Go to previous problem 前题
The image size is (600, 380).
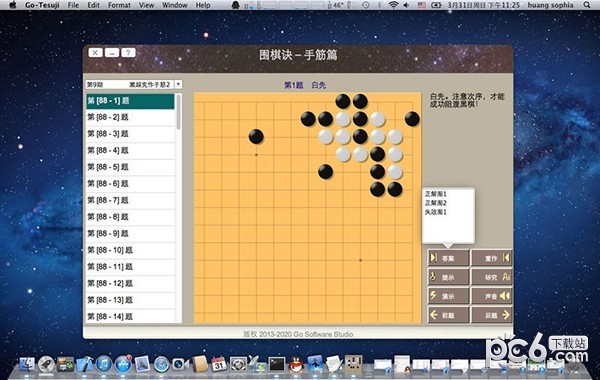[x=448, y=315]
